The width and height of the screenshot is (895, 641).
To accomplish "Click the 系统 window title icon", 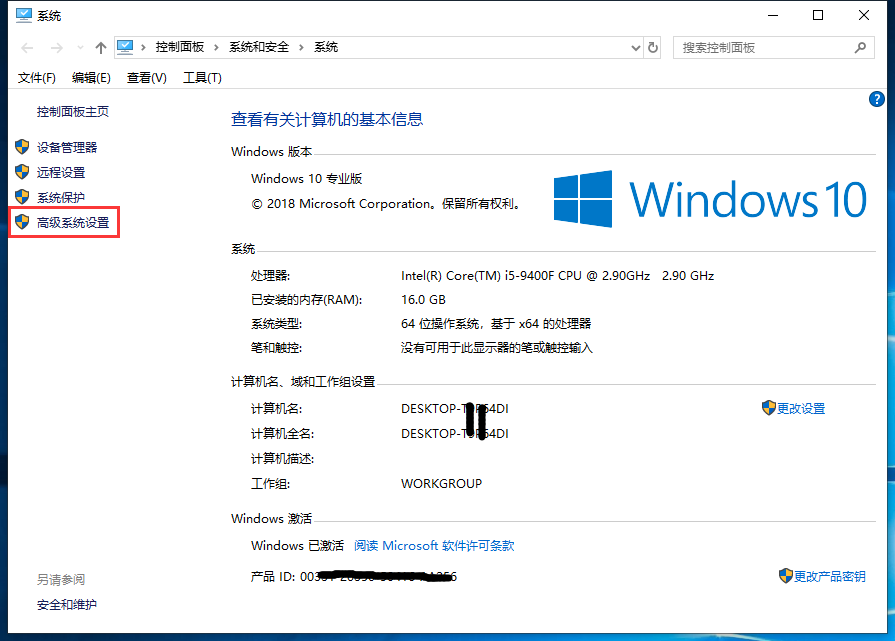I will click(23, 15).
